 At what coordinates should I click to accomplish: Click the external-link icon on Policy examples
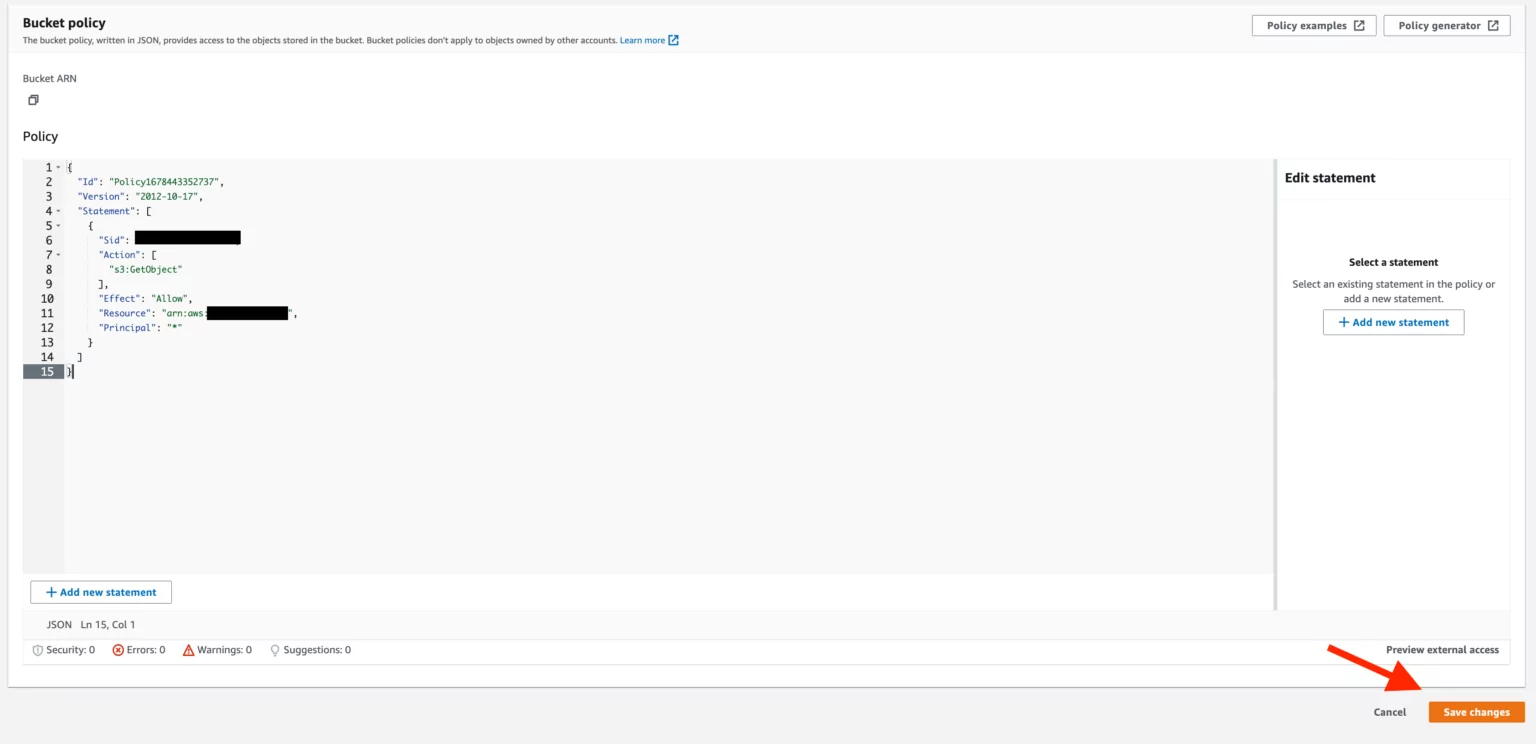pyautogui.click(x=1362, y=25)
